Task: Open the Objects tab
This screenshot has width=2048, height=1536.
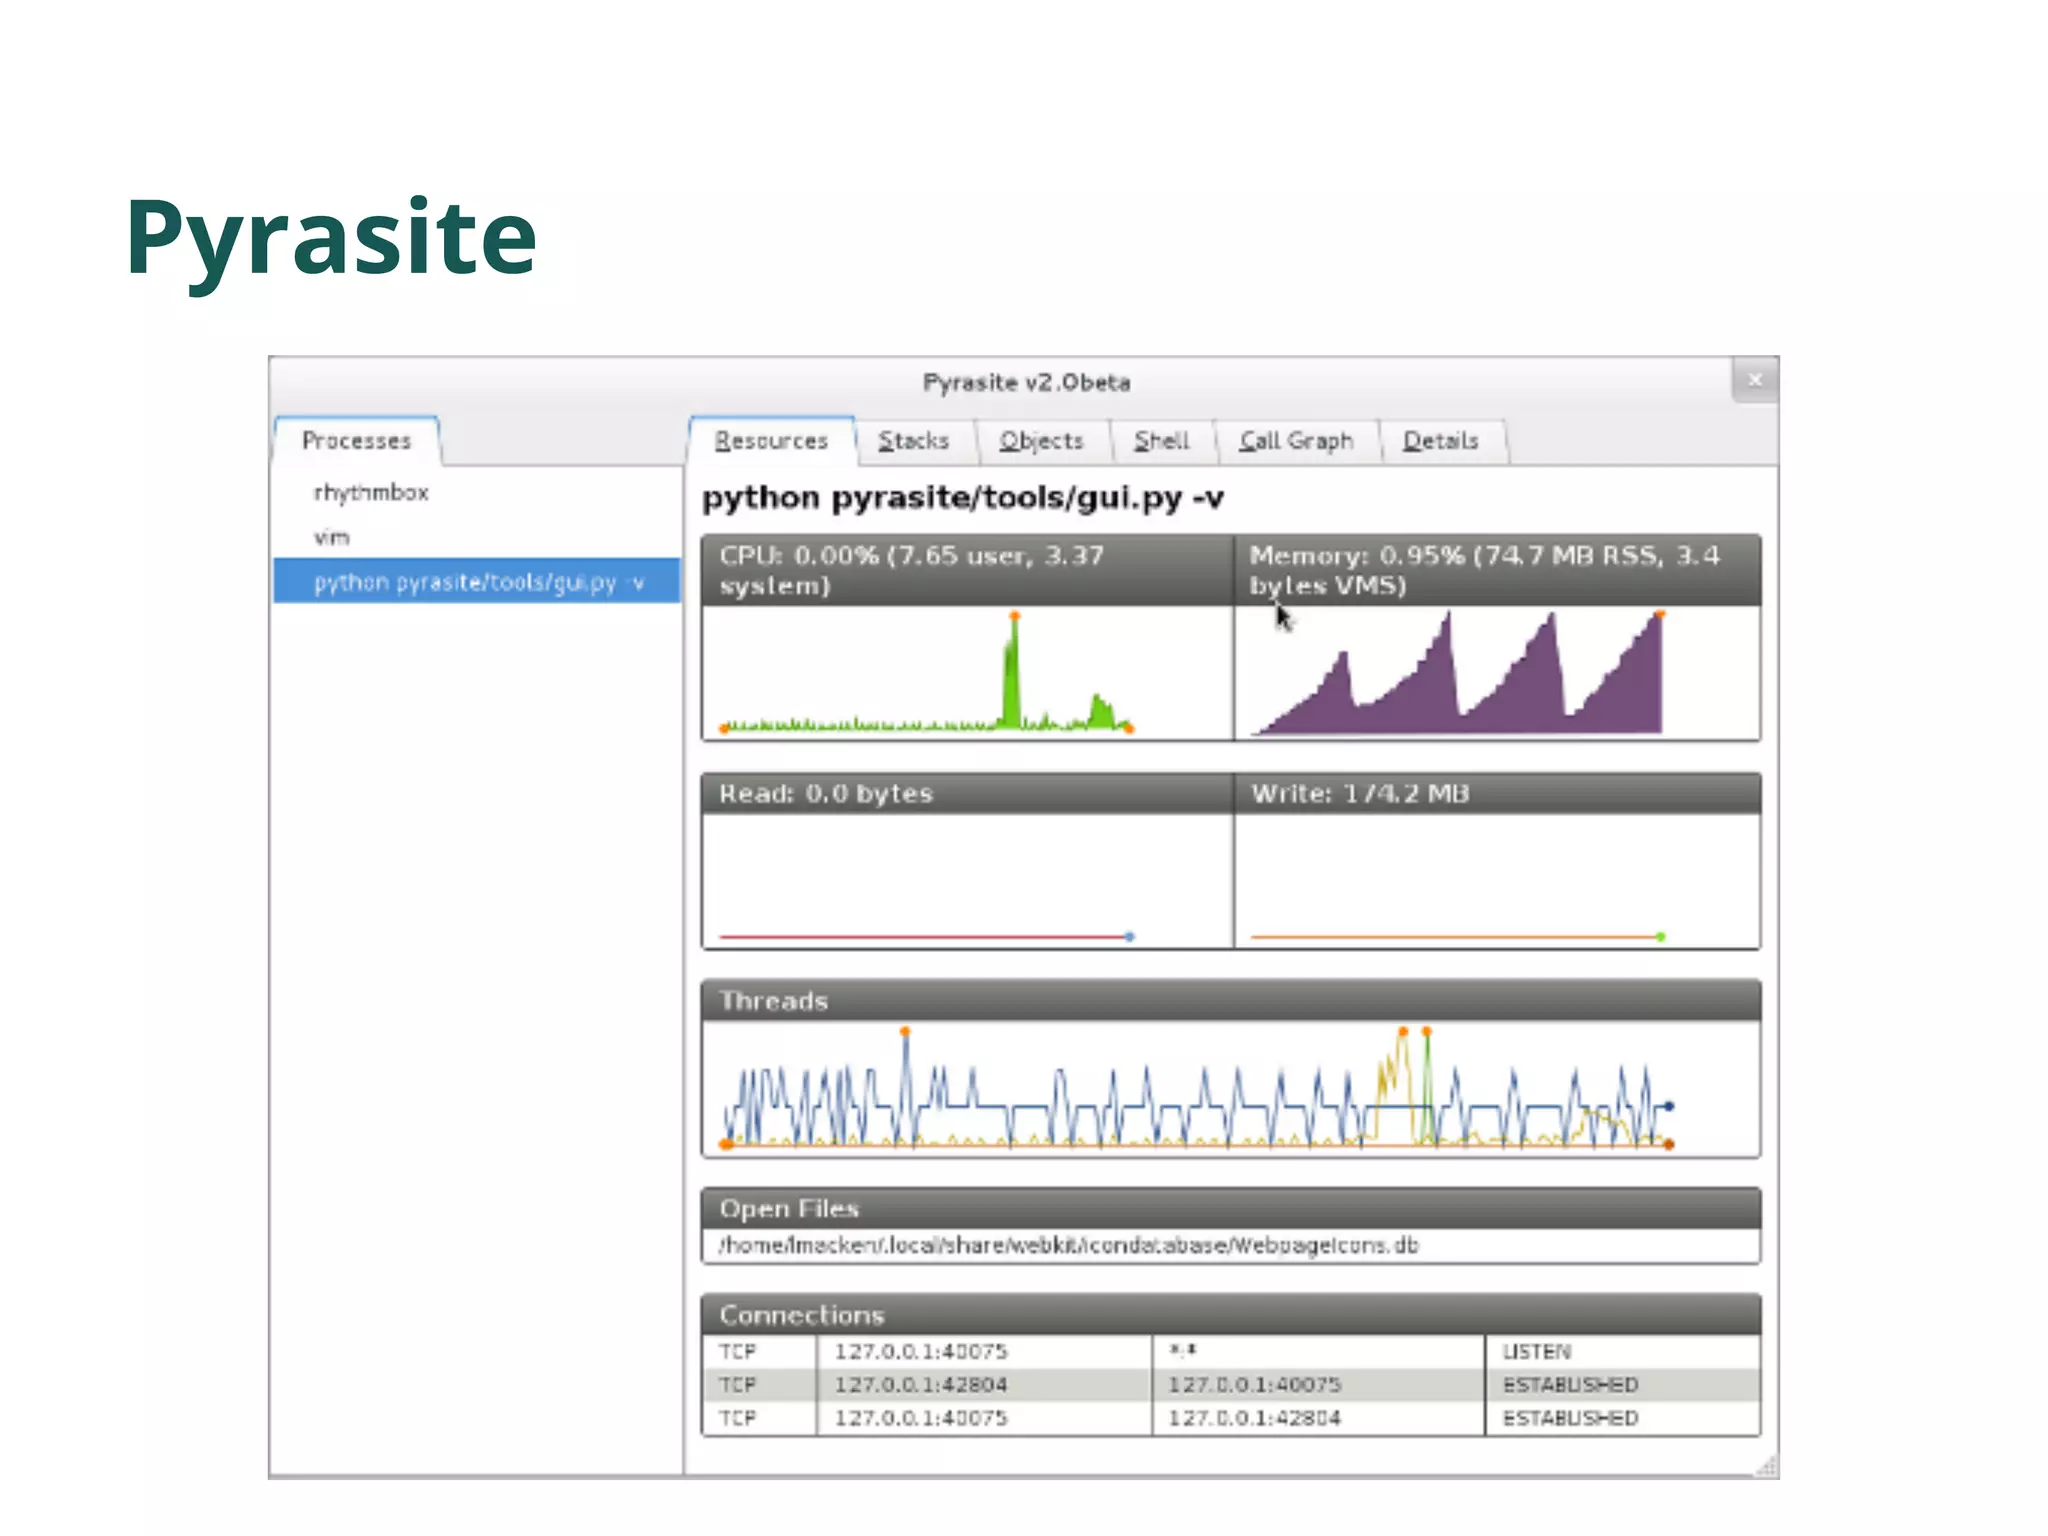Action: click(x=1041, y=441)
